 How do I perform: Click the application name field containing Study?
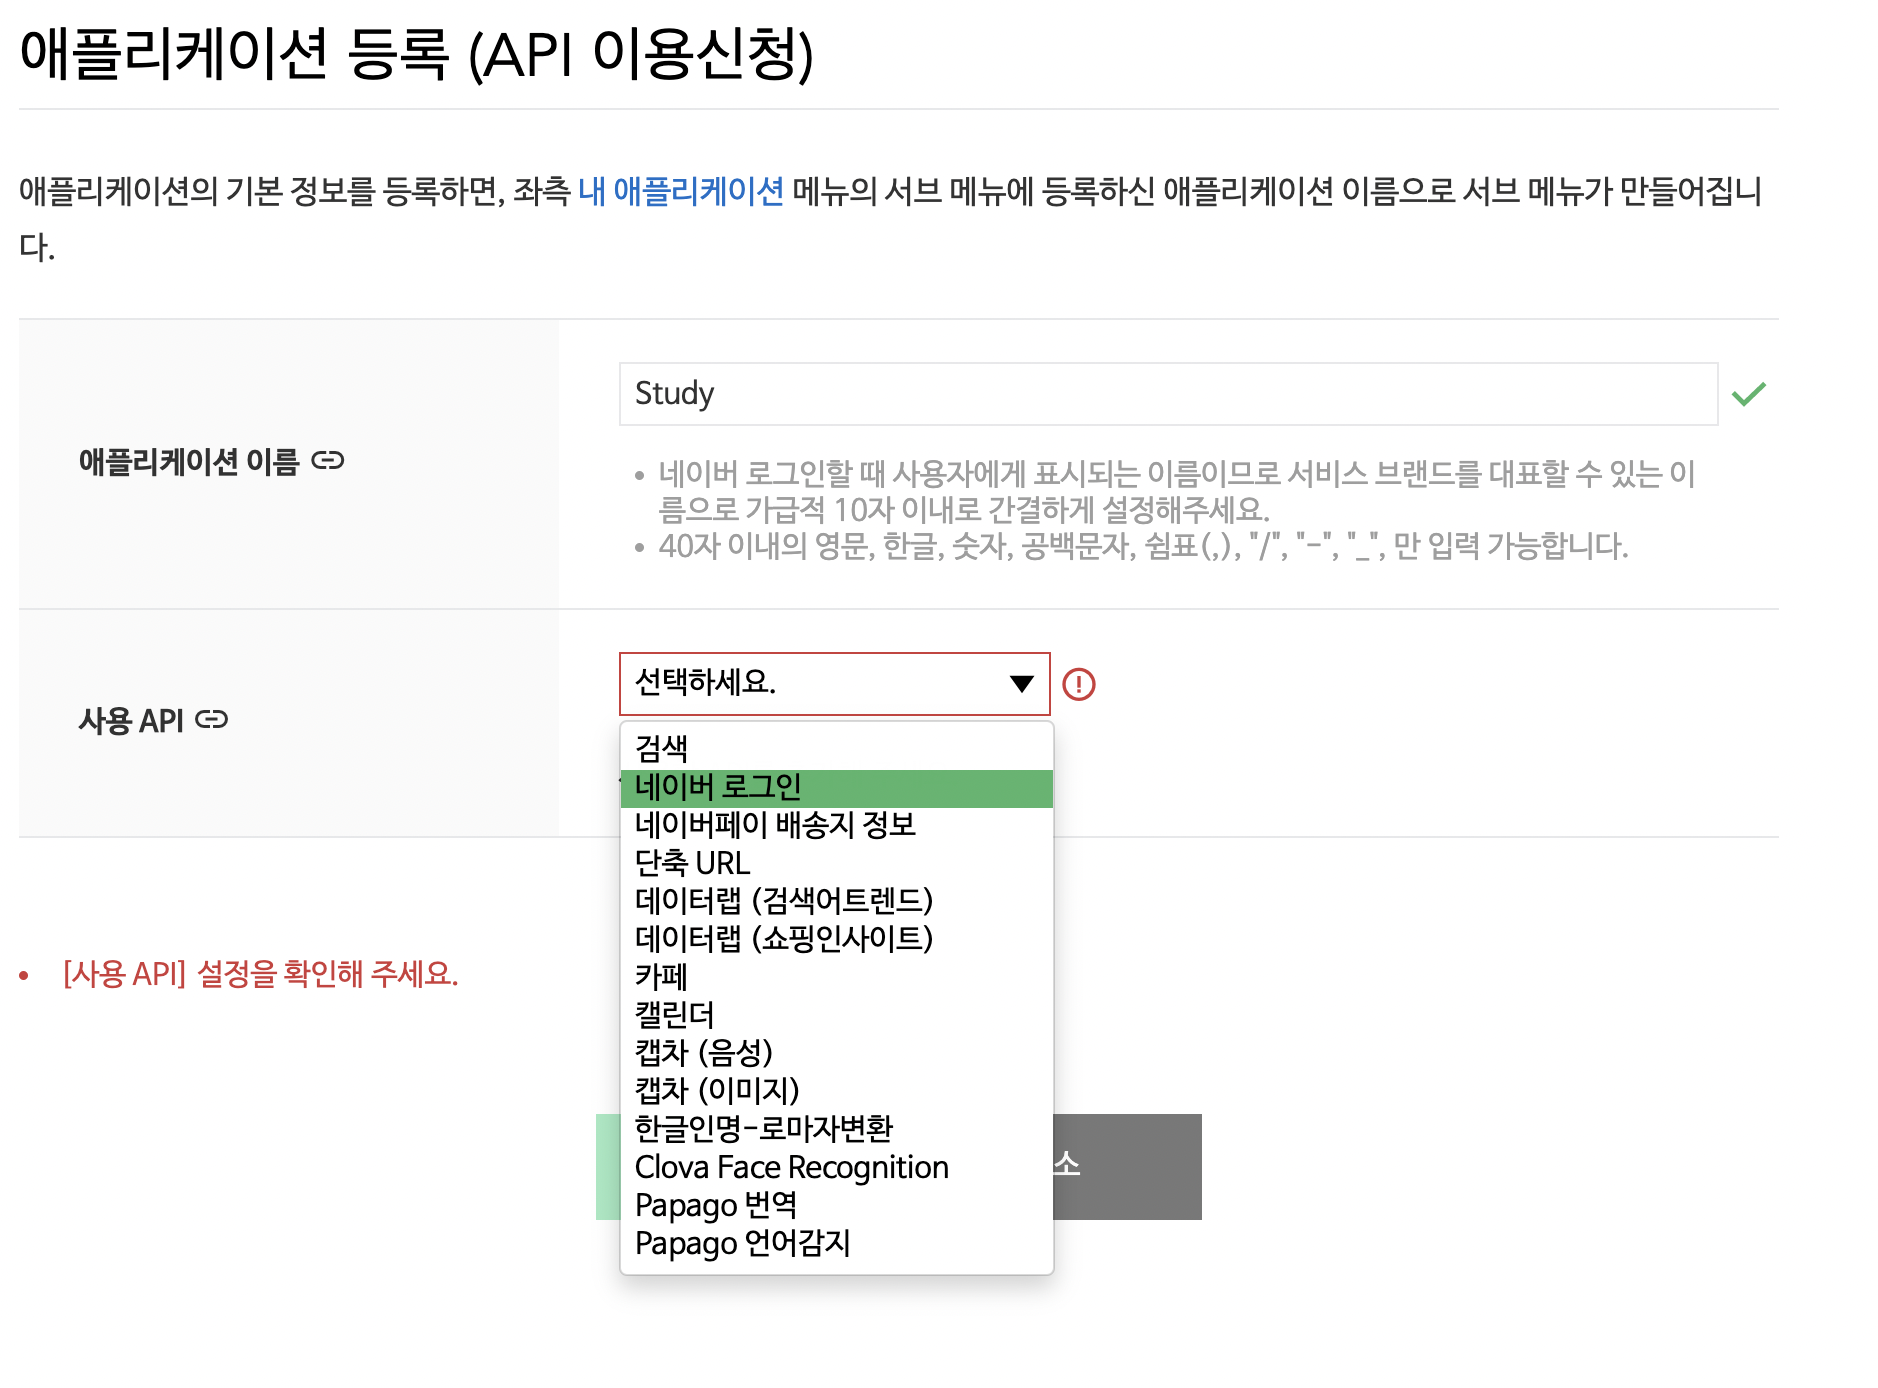coord(1168,394)
